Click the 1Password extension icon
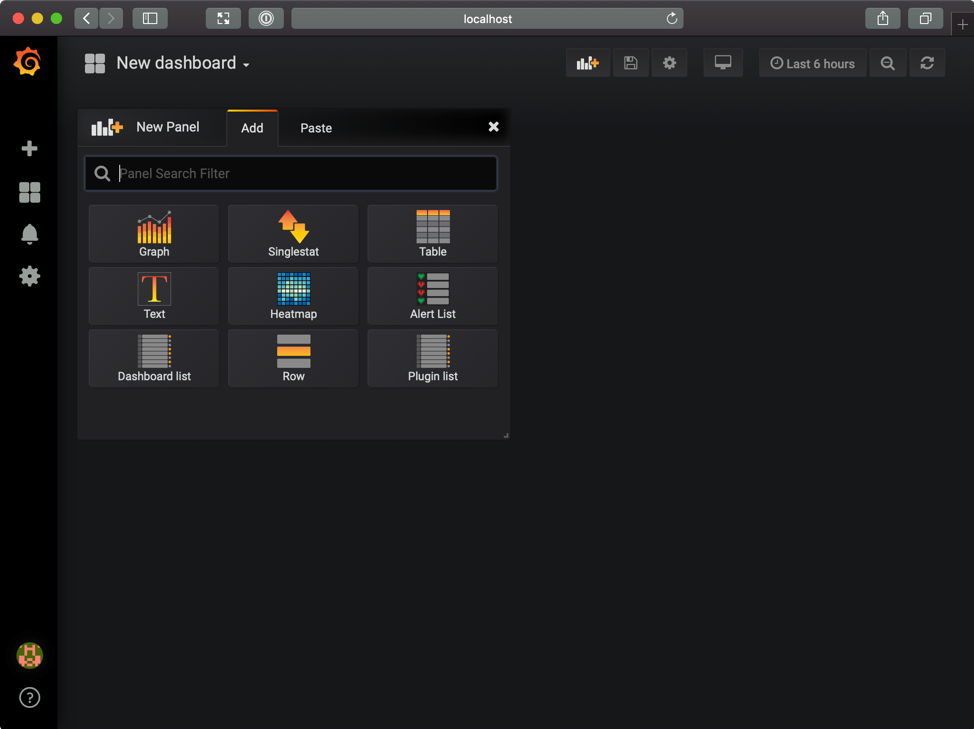The image size is (974, 729). pyautogui.click(x=266, y=19)
